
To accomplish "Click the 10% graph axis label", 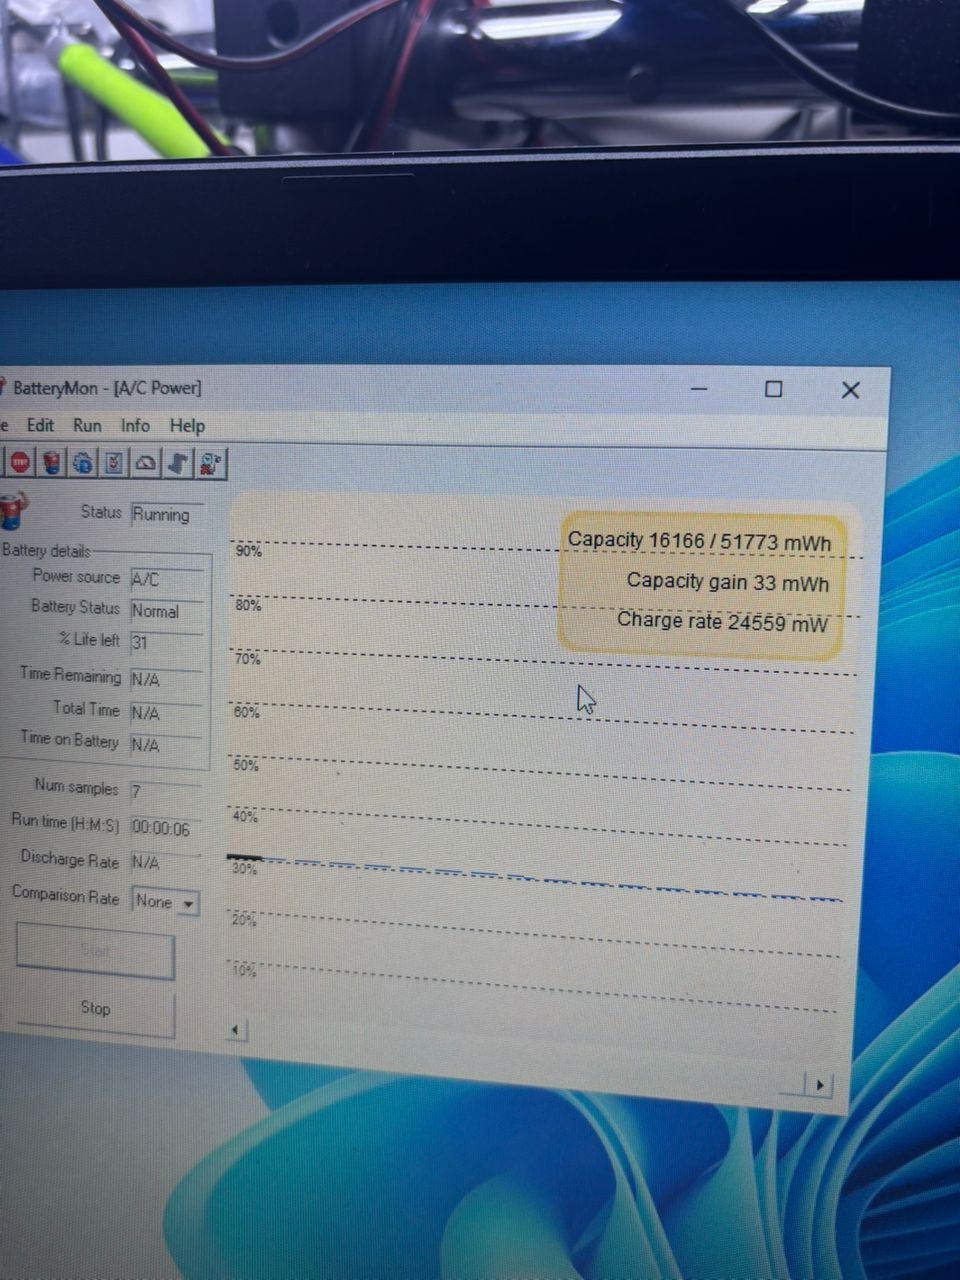I will [x=244, y=970].
